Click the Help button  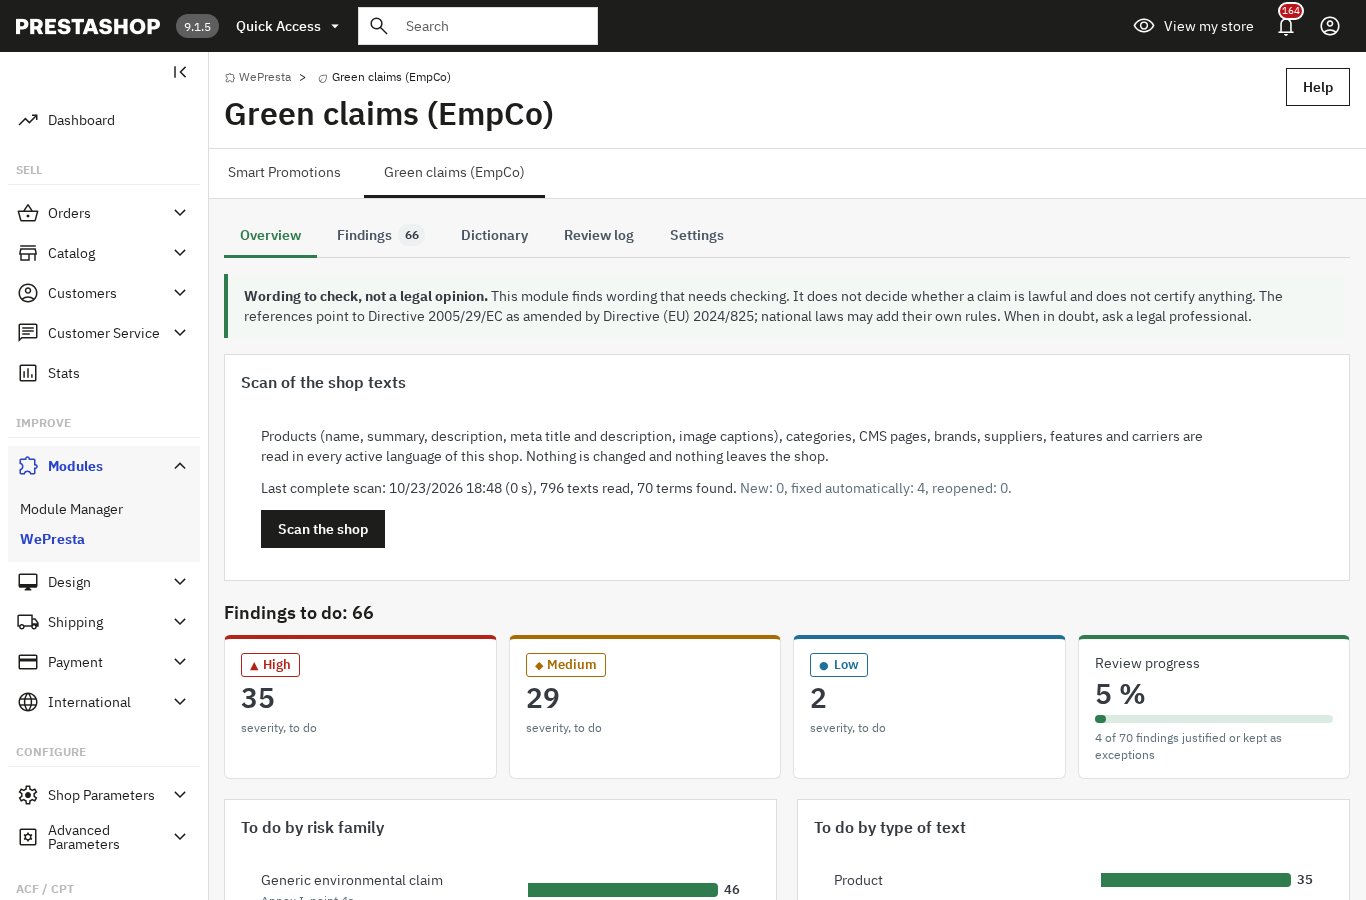click(x=1318, y=87)
